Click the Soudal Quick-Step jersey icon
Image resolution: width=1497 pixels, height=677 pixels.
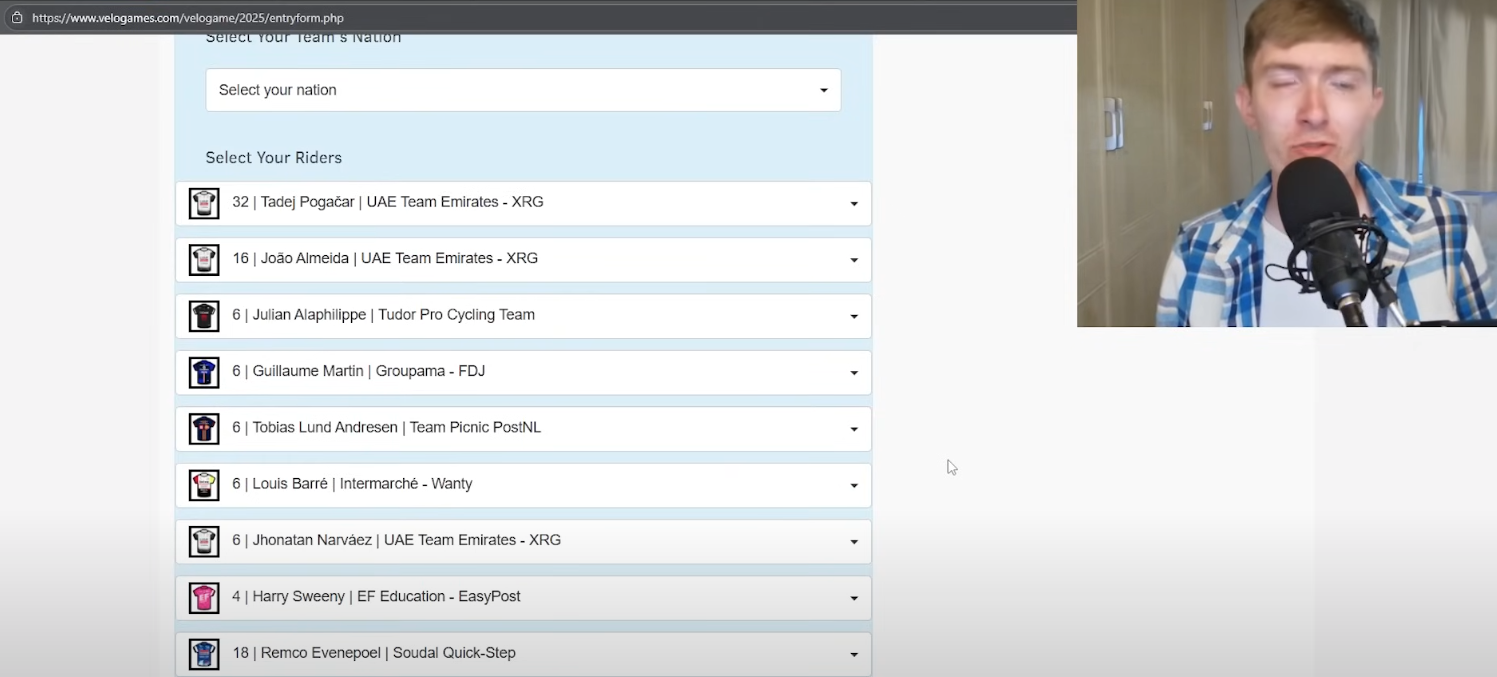(x=204, y=654)
